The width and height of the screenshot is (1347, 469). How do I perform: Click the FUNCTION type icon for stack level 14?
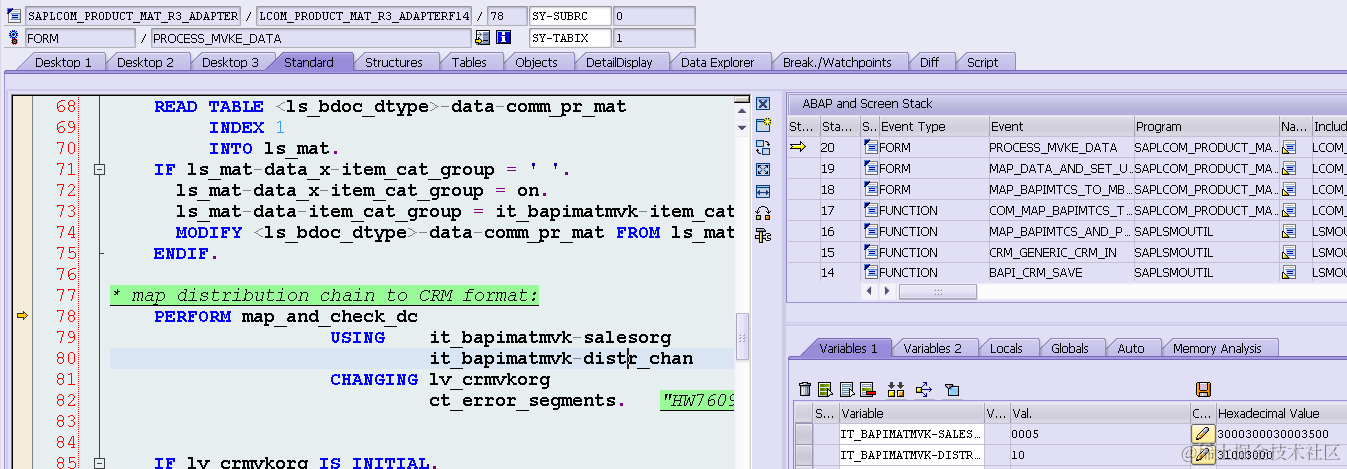tap(870, 273)
